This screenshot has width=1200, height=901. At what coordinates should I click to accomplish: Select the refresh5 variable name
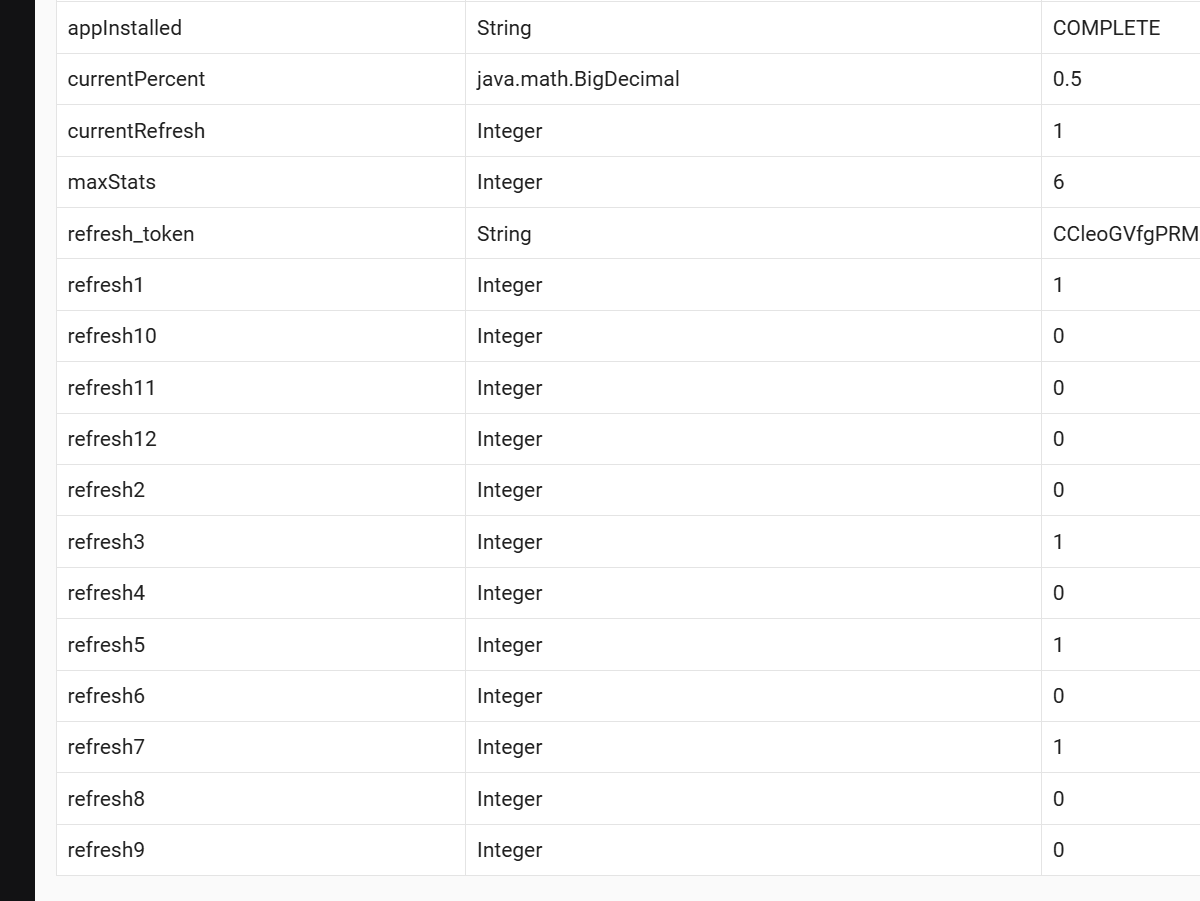pos(106,645)
